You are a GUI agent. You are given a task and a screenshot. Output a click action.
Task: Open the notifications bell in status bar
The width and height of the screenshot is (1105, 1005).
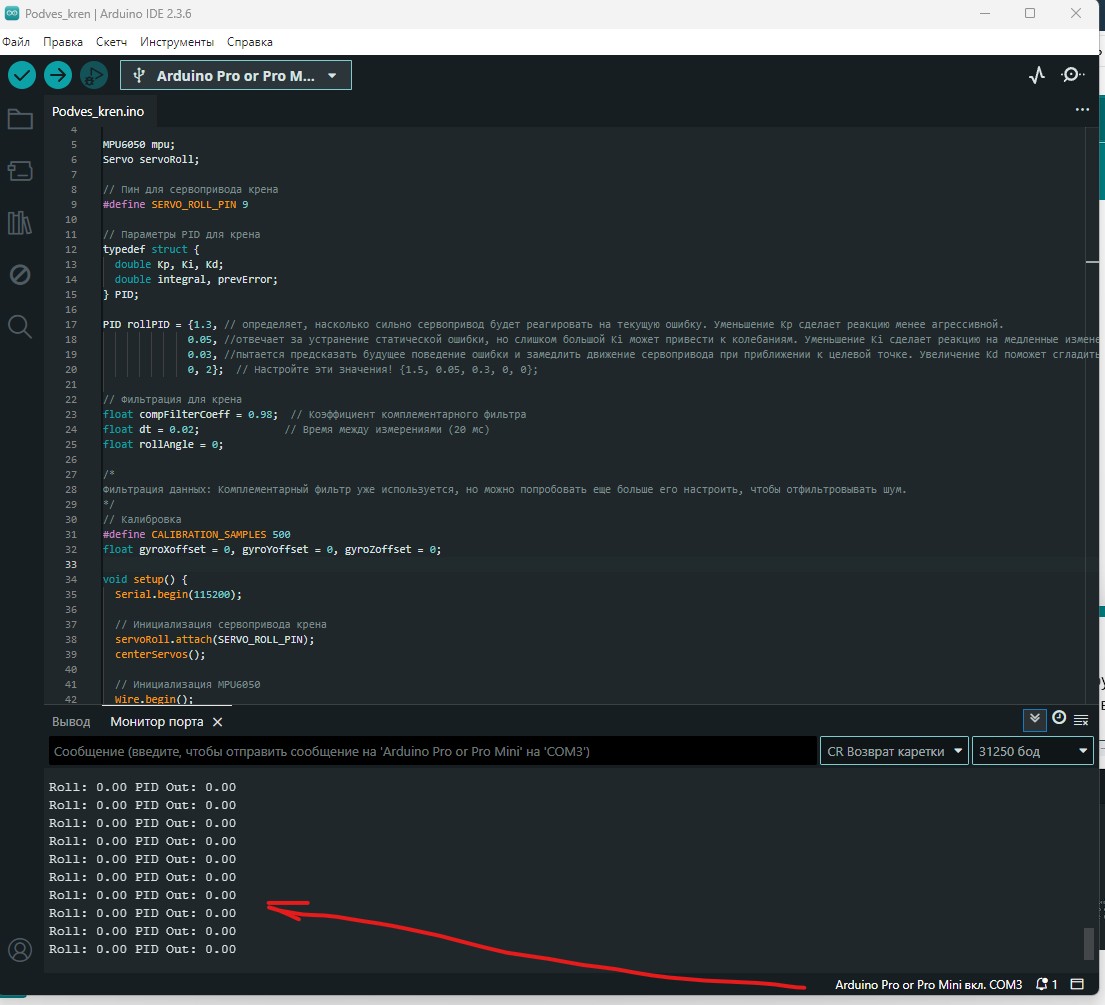pyautogui.click(x=1041, y=984)
